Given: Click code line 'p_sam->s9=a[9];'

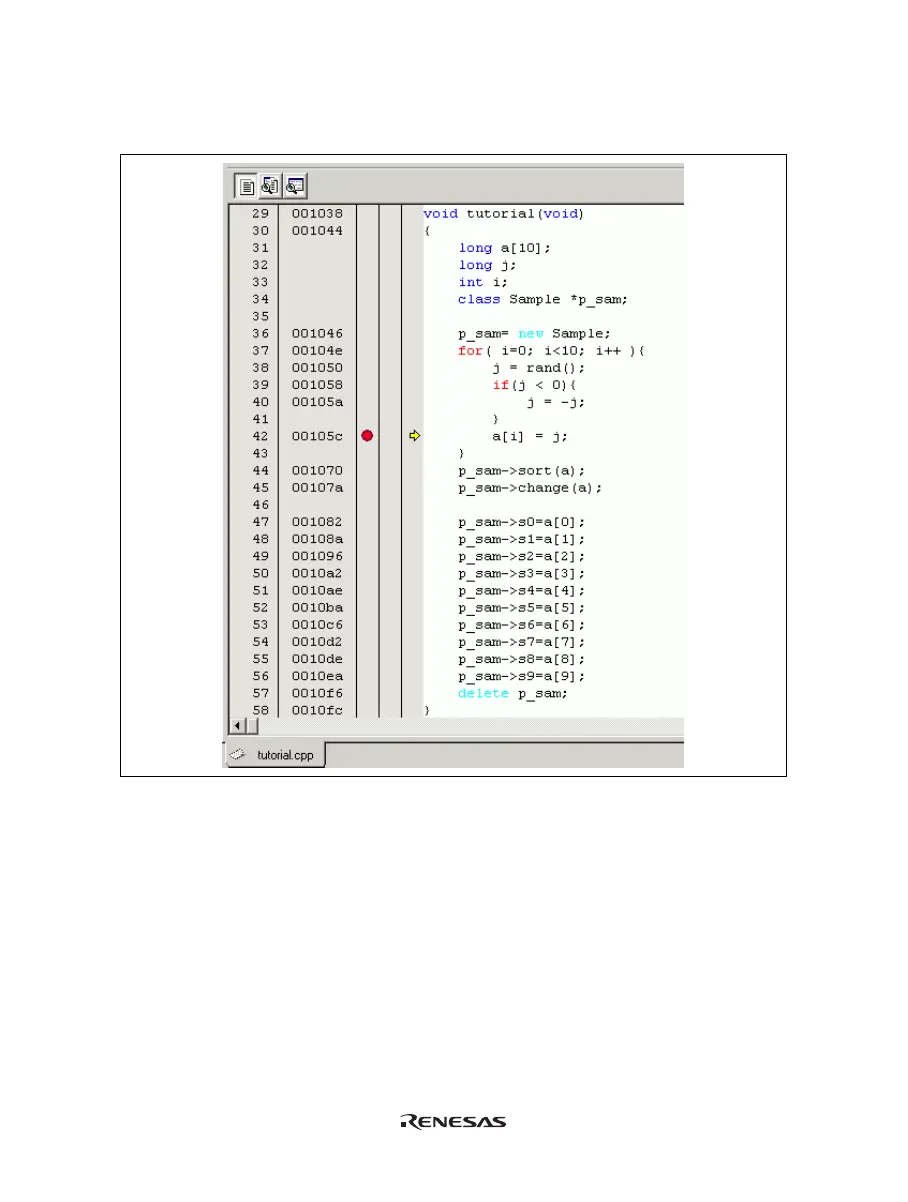Looking at the screenshot, I should (521, 677).
